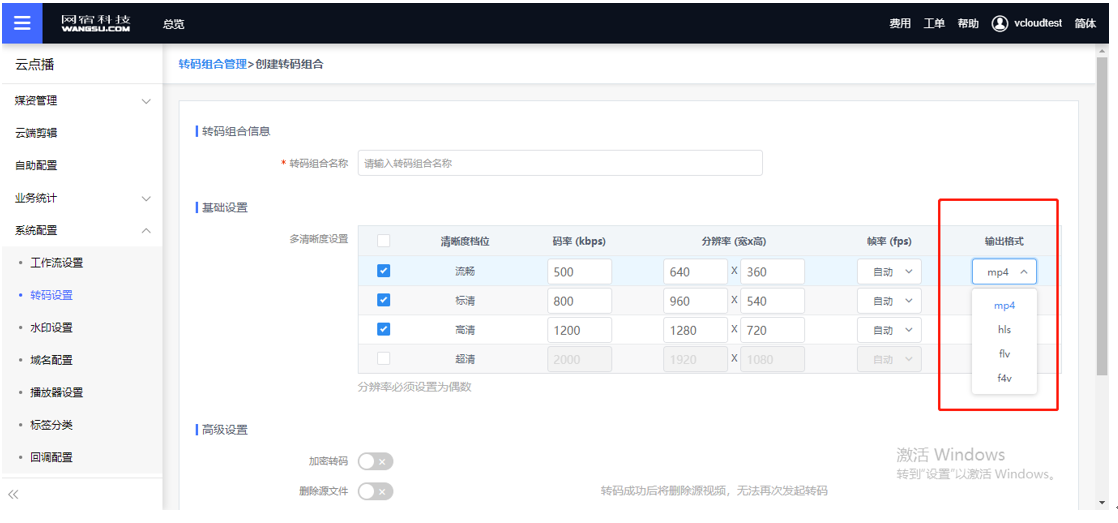Click the vcloudtest account name
Screen dimensions: 1118x523
click(x=1038, y=24)
